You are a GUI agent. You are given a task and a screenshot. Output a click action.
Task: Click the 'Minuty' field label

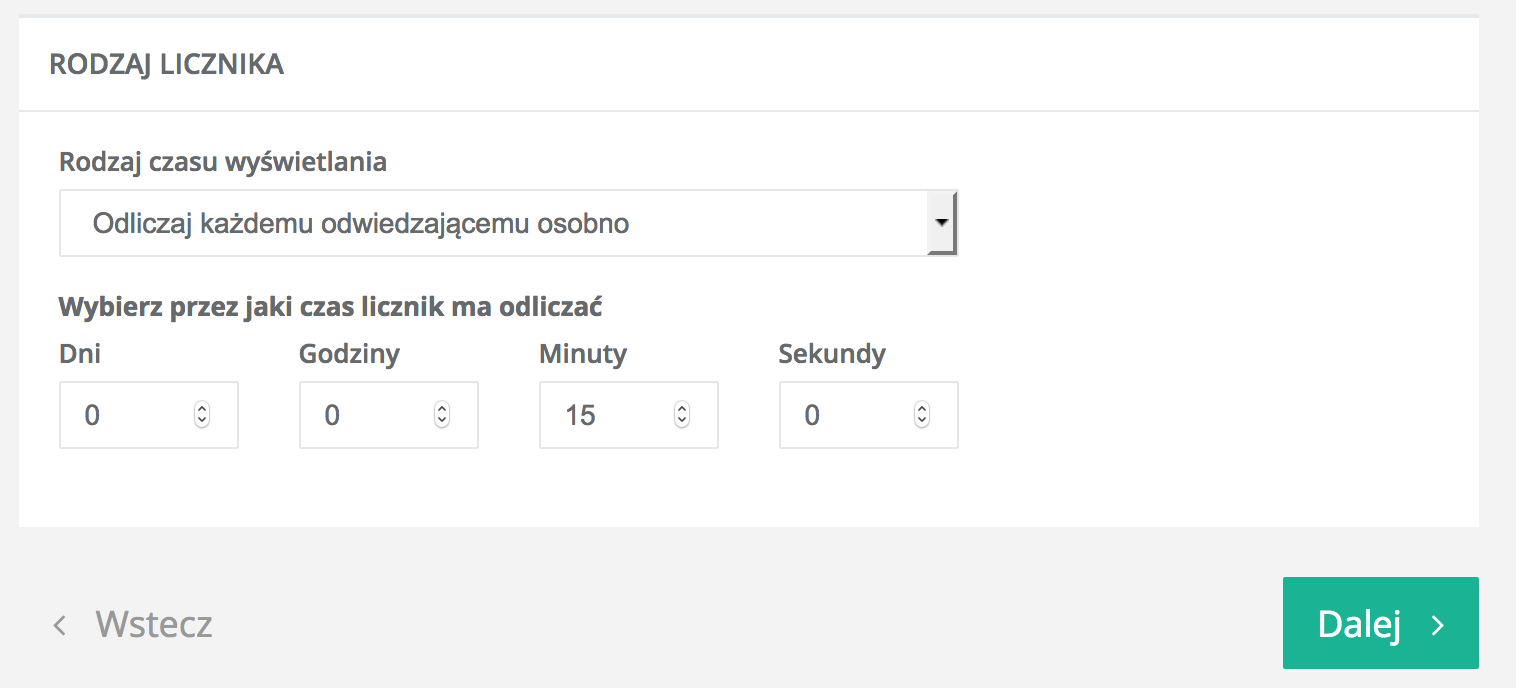582,354
